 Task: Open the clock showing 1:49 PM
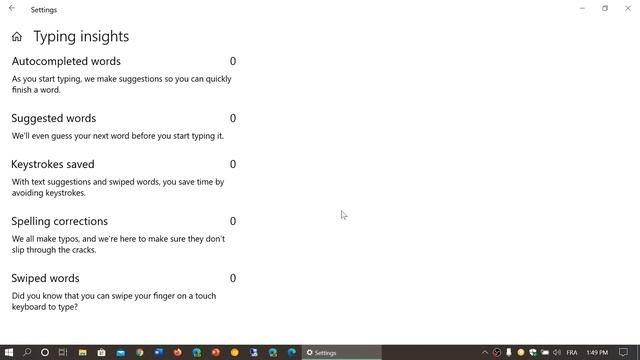click(x=597, y=352)
